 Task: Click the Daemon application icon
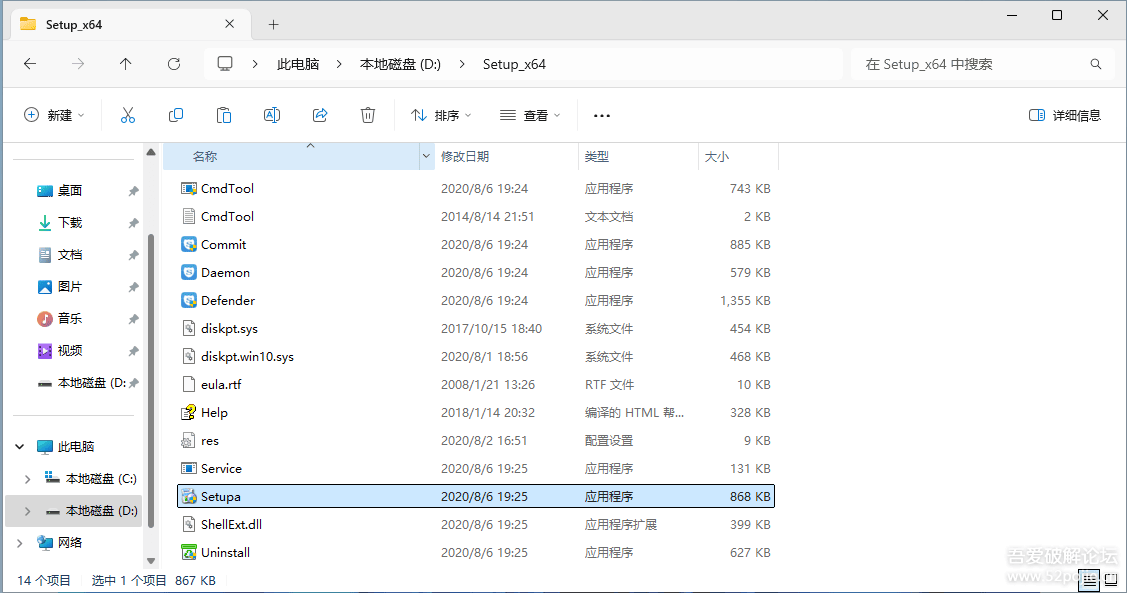pyautogui.click(x=188, y=272)
